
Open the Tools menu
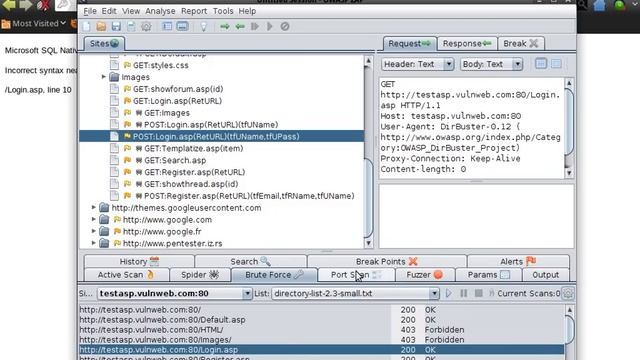[223, 11]
